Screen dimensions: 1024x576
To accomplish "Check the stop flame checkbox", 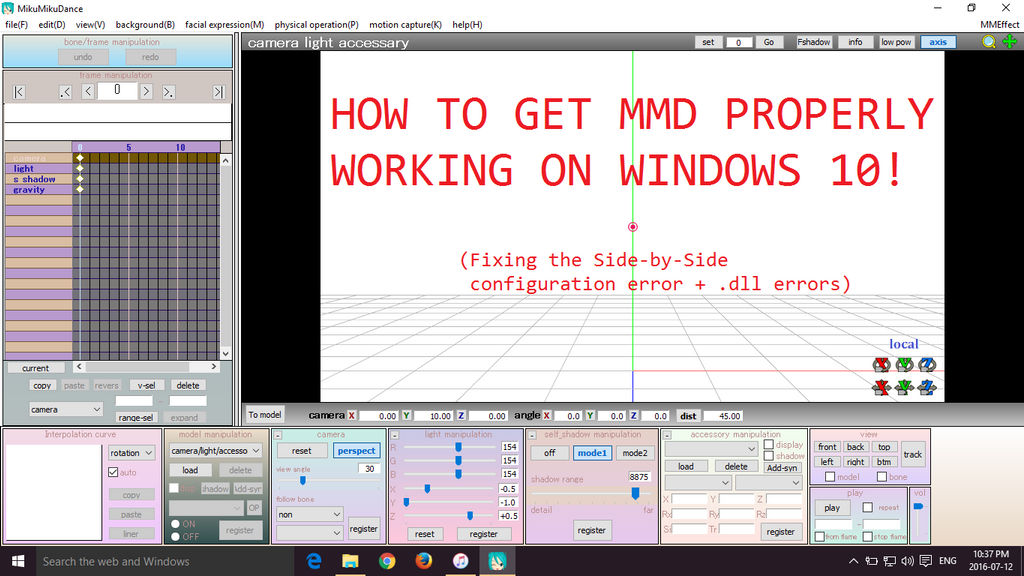I will (x=868, y=537).
